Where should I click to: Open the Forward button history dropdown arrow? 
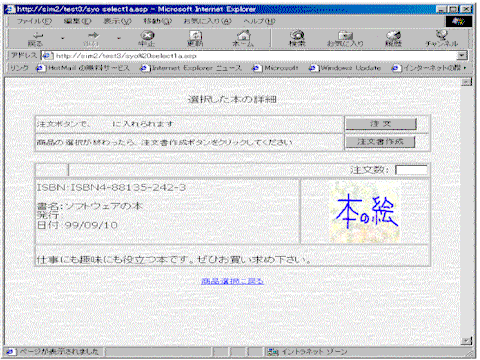coord(119,38)
